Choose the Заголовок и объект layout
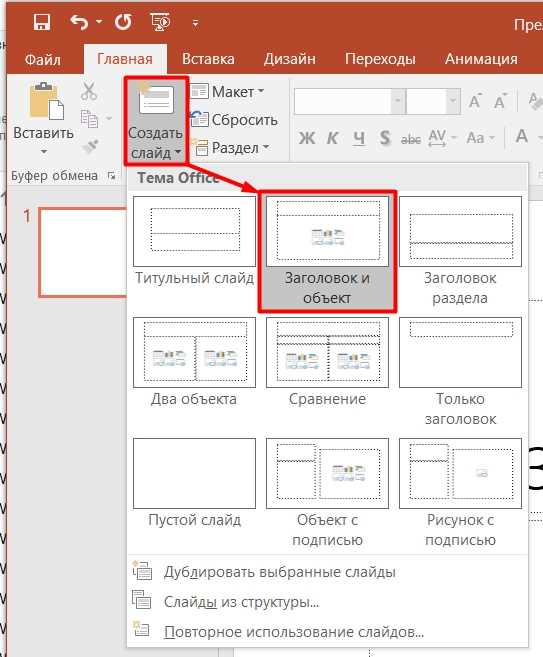 pos(327,251)
